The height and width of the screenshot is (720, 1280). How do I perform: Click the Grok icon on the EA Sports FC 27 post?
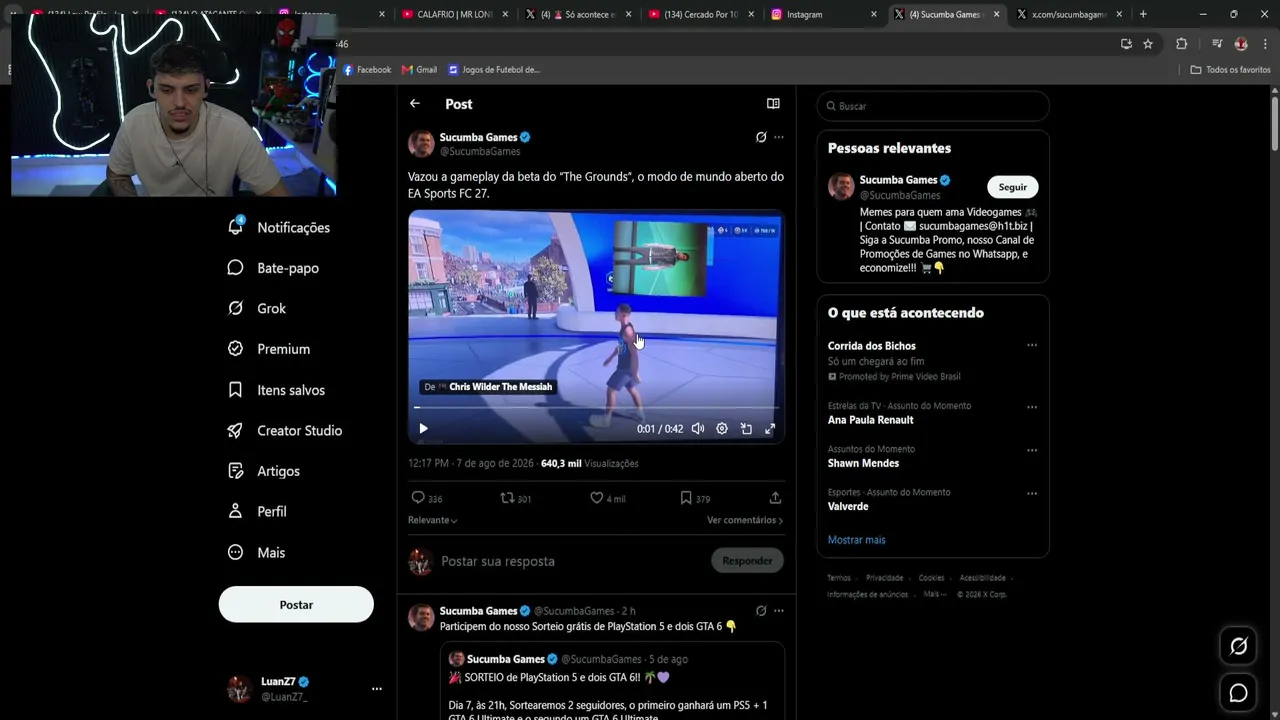[761, 137]
